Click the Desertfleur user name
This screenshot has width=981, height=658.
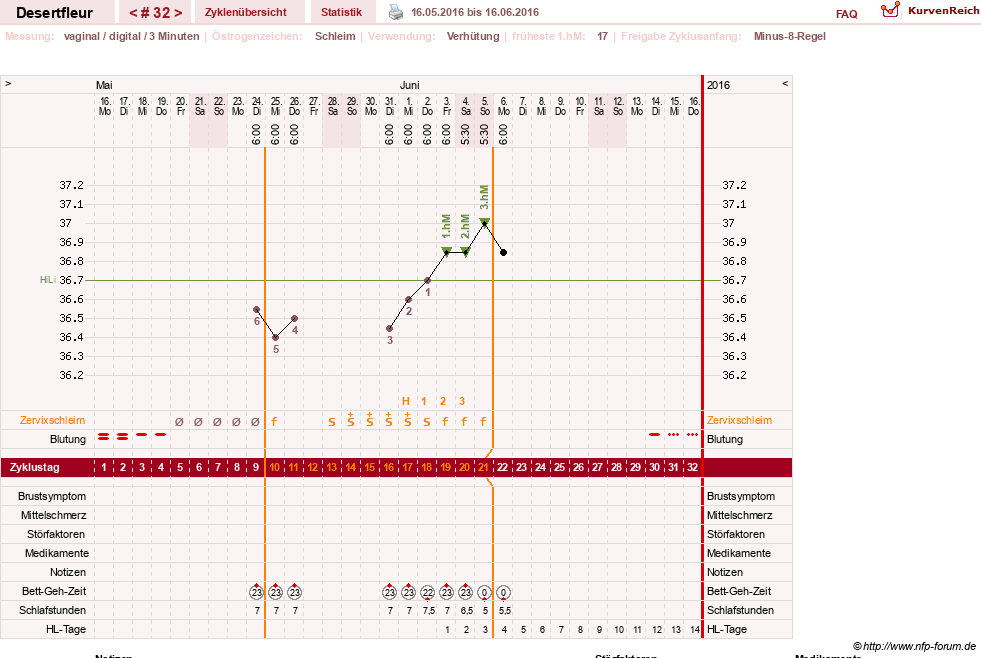(x=54, y=13)
